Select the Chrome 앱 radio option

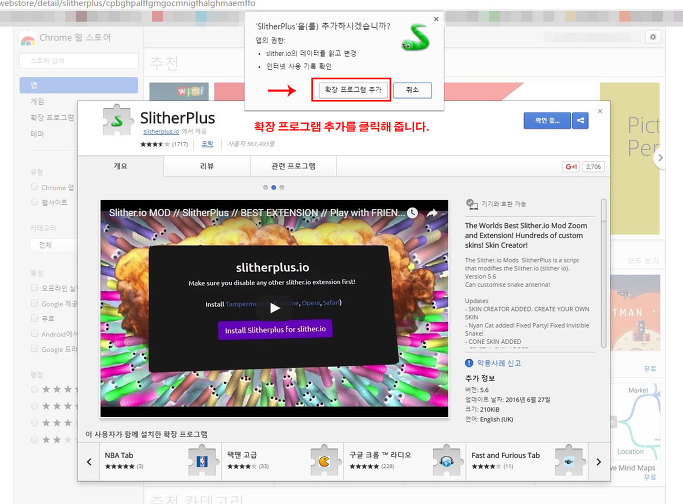(x=34, y=187)
